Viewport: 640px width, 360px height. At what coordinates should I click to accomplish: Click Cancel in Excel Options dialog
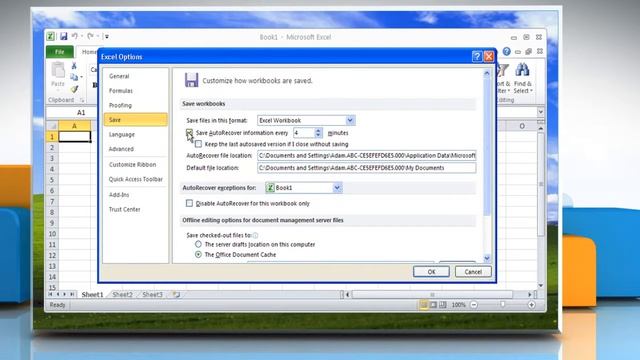coord(473,272)
